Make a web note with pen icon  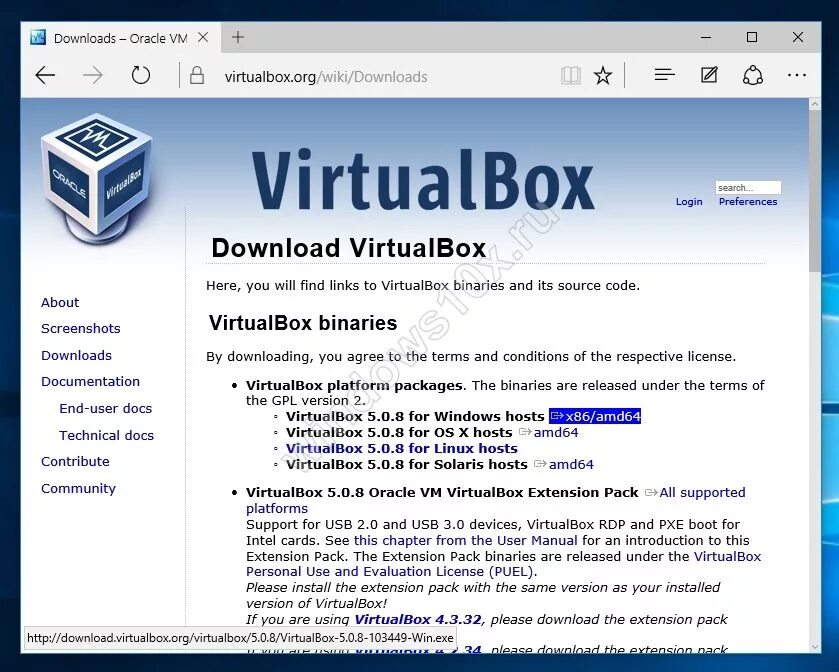click(x=710, y=75)
